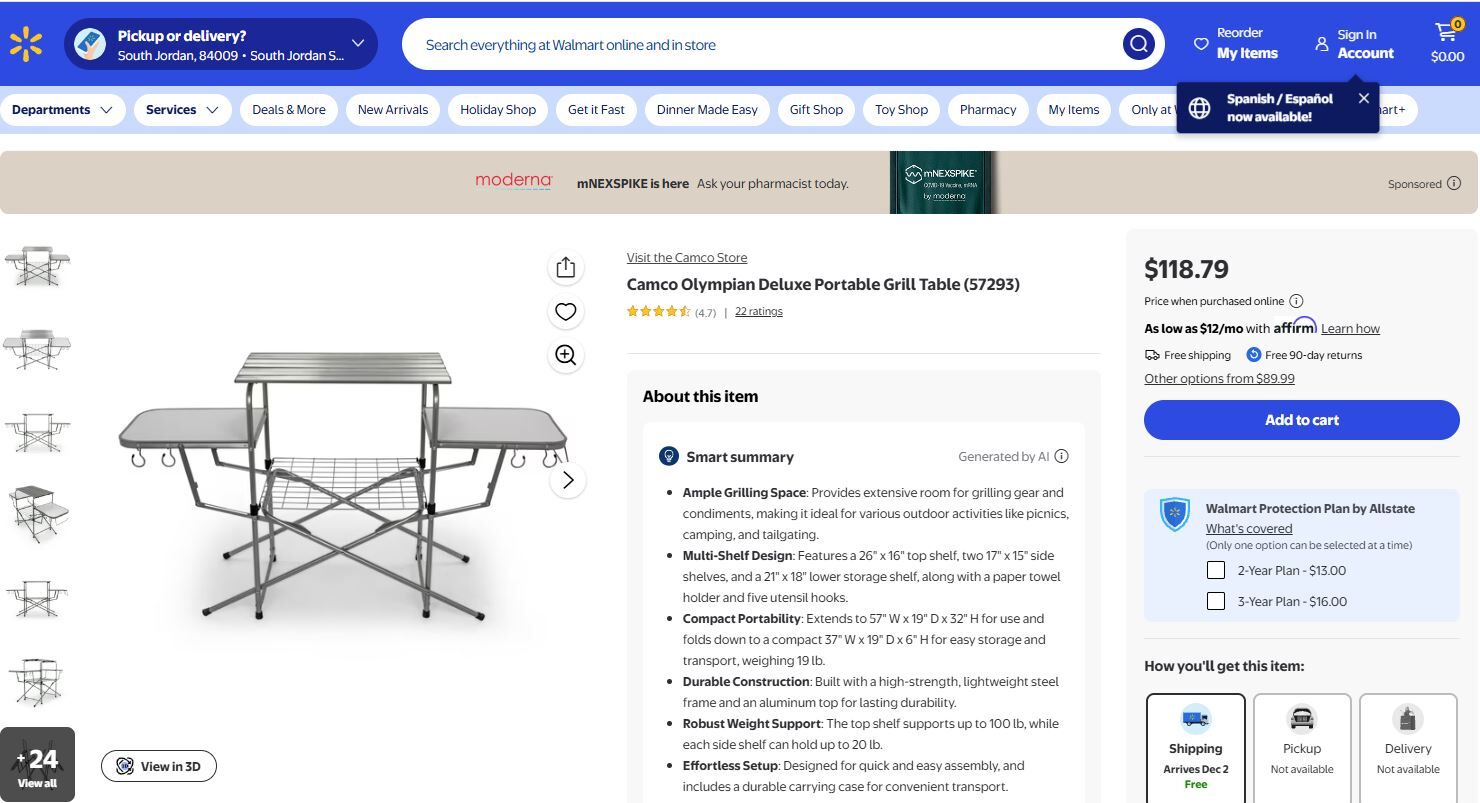Open the shopping cart icon
This screenshot has height=803, width=1480.
pyautogui.click(x=1447, y=44)
